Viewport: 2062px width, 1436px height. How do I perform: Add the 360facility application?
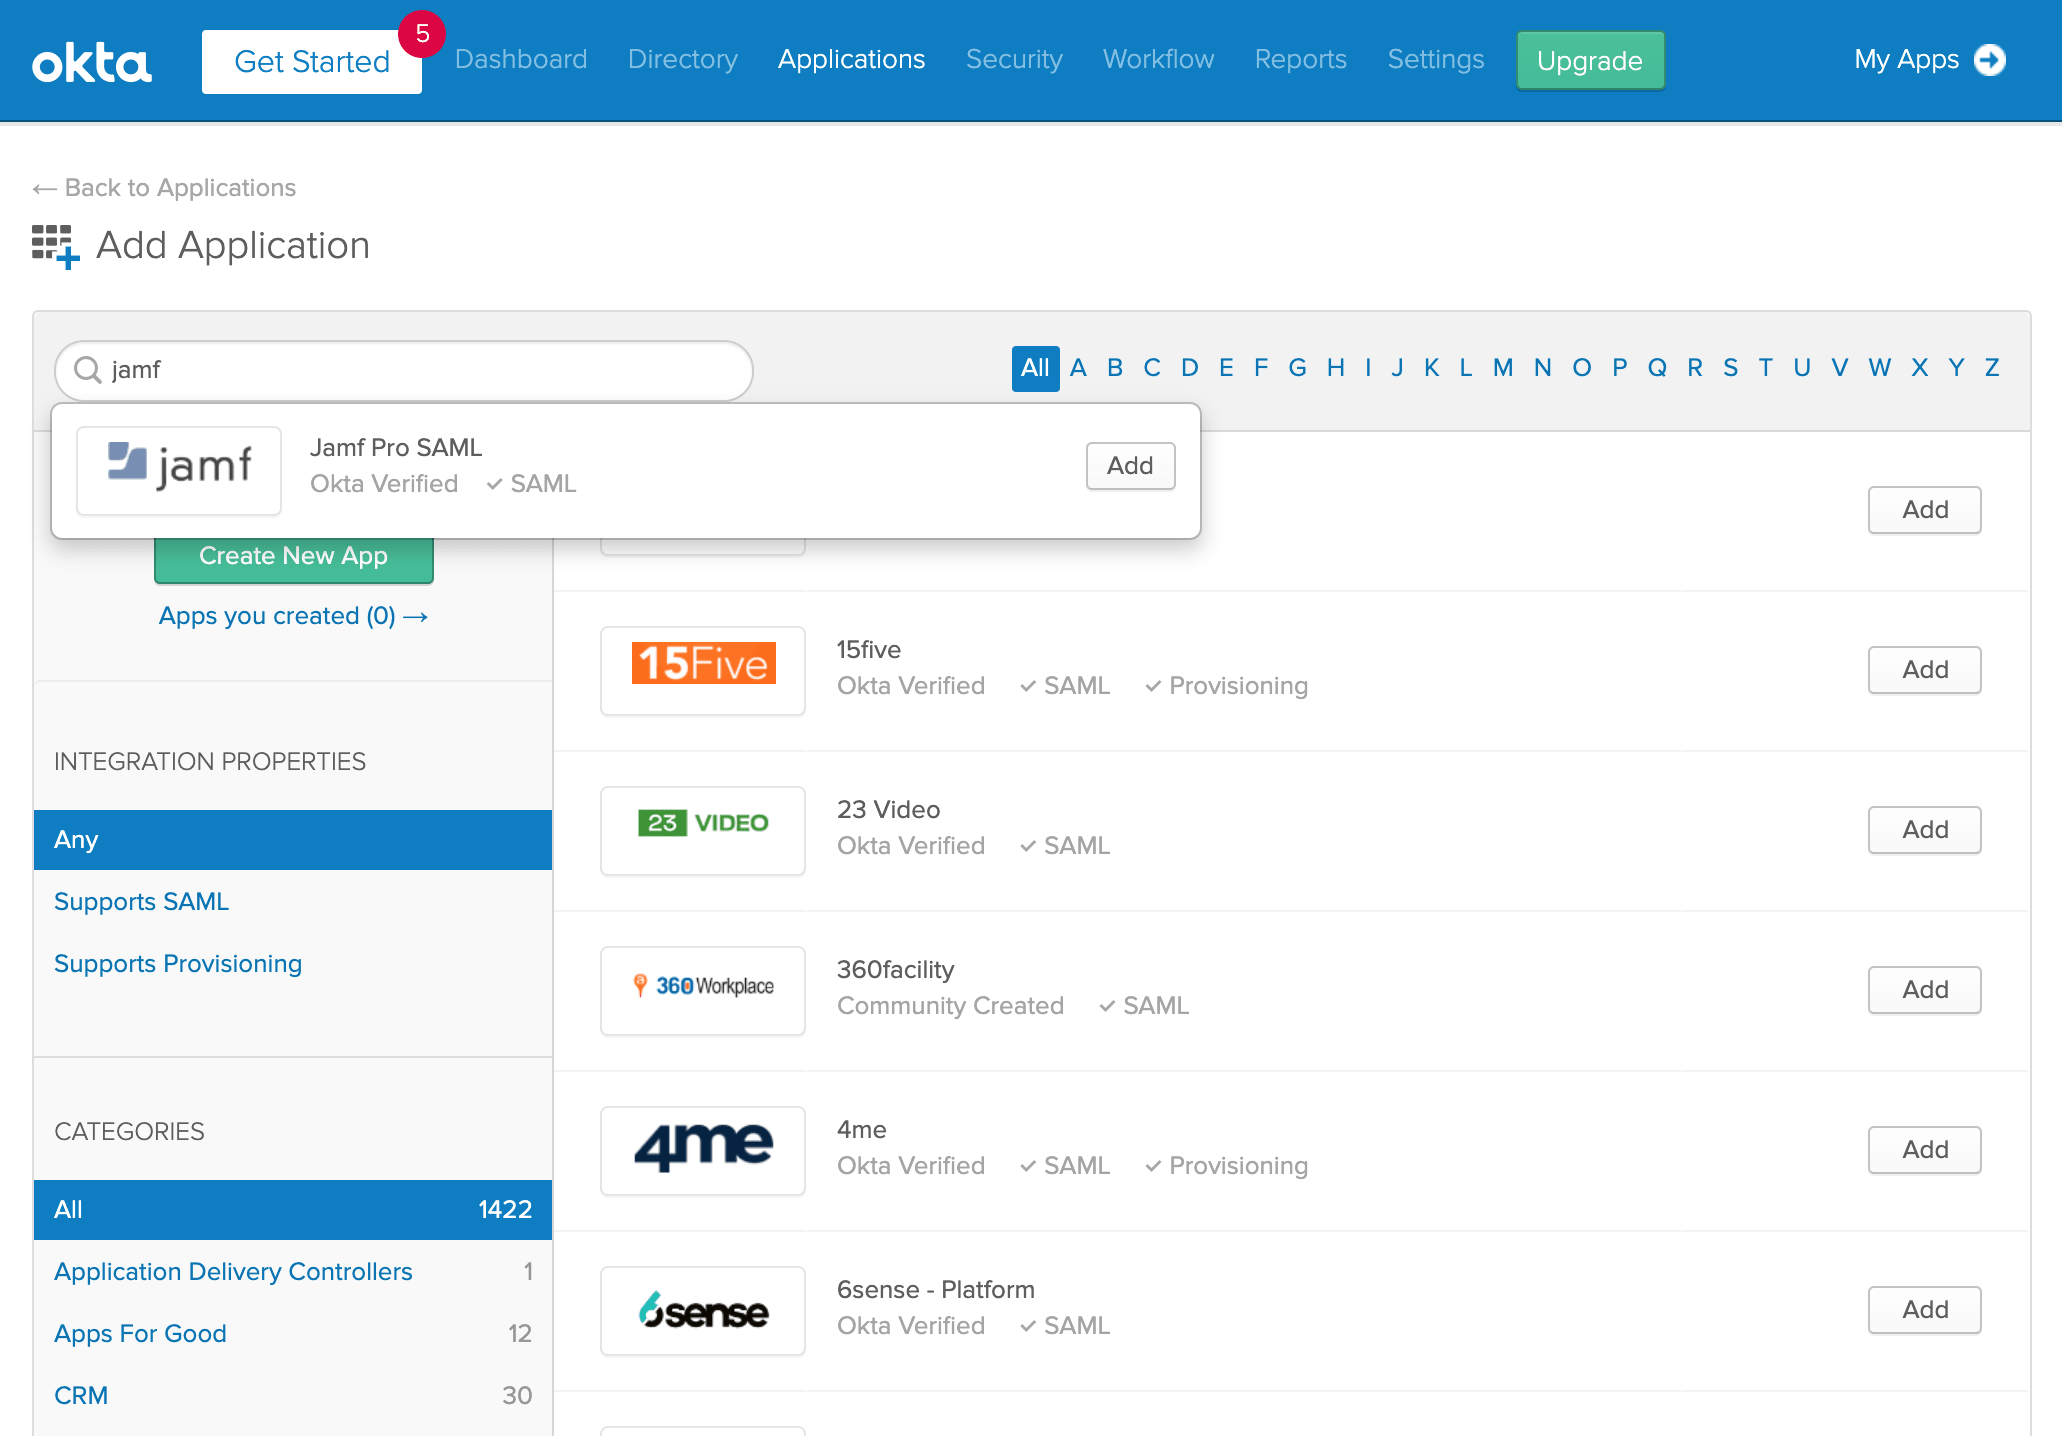pos(1925,990)
